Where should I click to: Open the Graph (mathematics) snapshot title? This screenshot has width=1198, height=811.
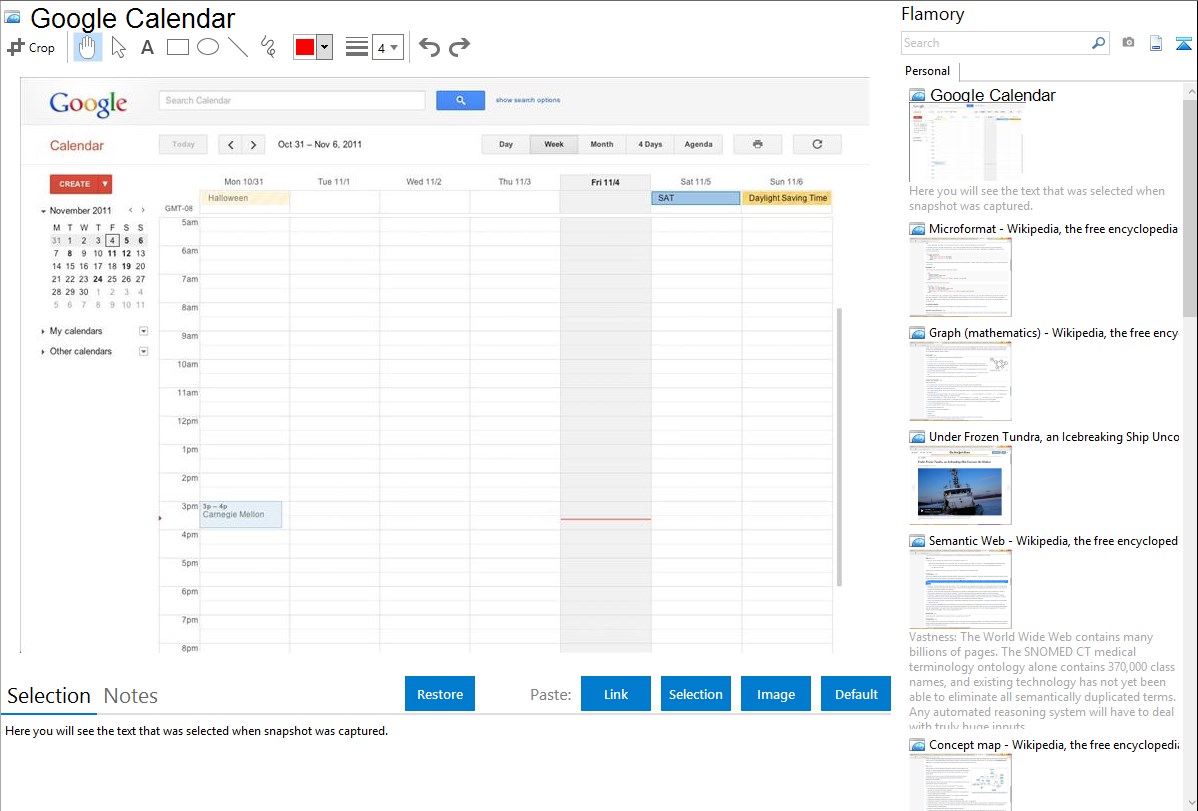[1054, 333]
